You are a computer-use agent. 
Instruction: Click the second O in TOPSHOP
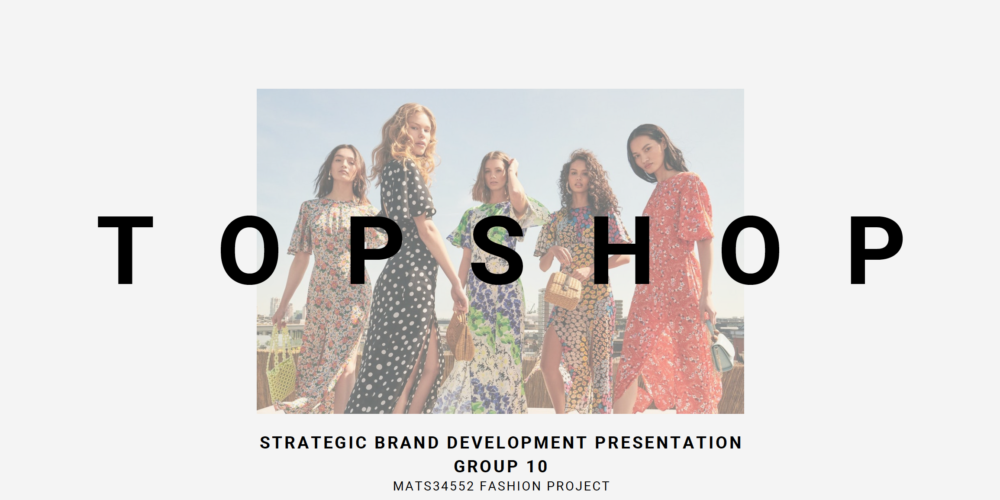click(750, 250)
